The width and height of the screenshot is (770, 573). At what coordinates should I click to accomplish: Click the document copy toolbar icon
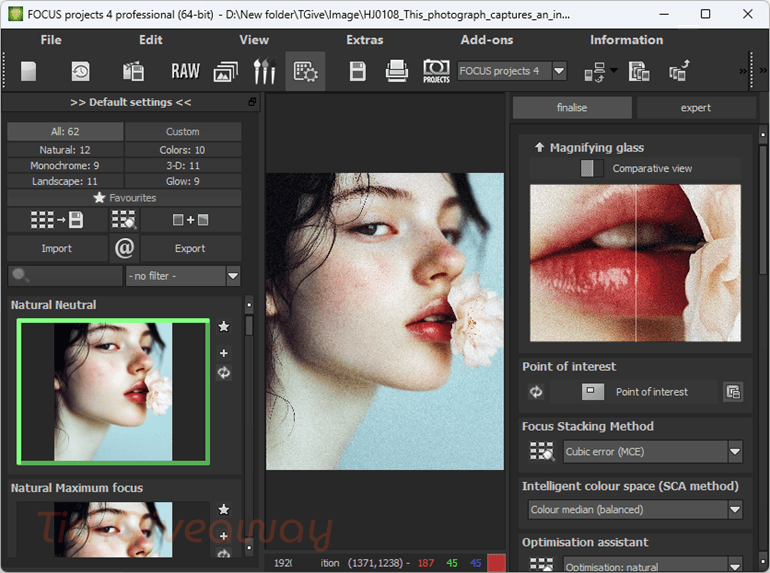click(x=639, y=71)
